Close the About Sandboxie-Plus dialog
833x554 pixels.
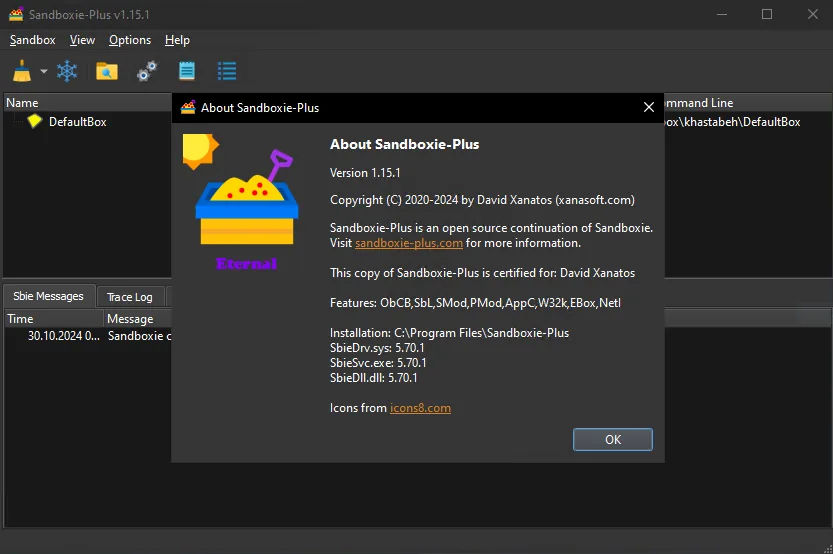coord(649,107)
